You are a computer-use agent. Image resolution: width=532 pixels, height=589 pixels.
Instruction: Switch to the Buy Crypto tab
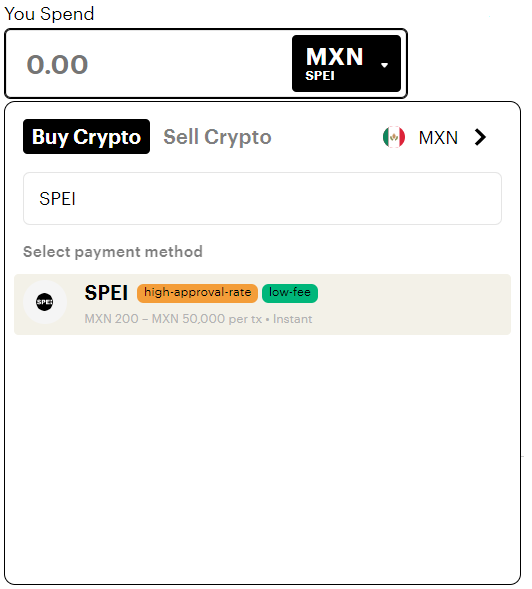click(x=86, y=137)
